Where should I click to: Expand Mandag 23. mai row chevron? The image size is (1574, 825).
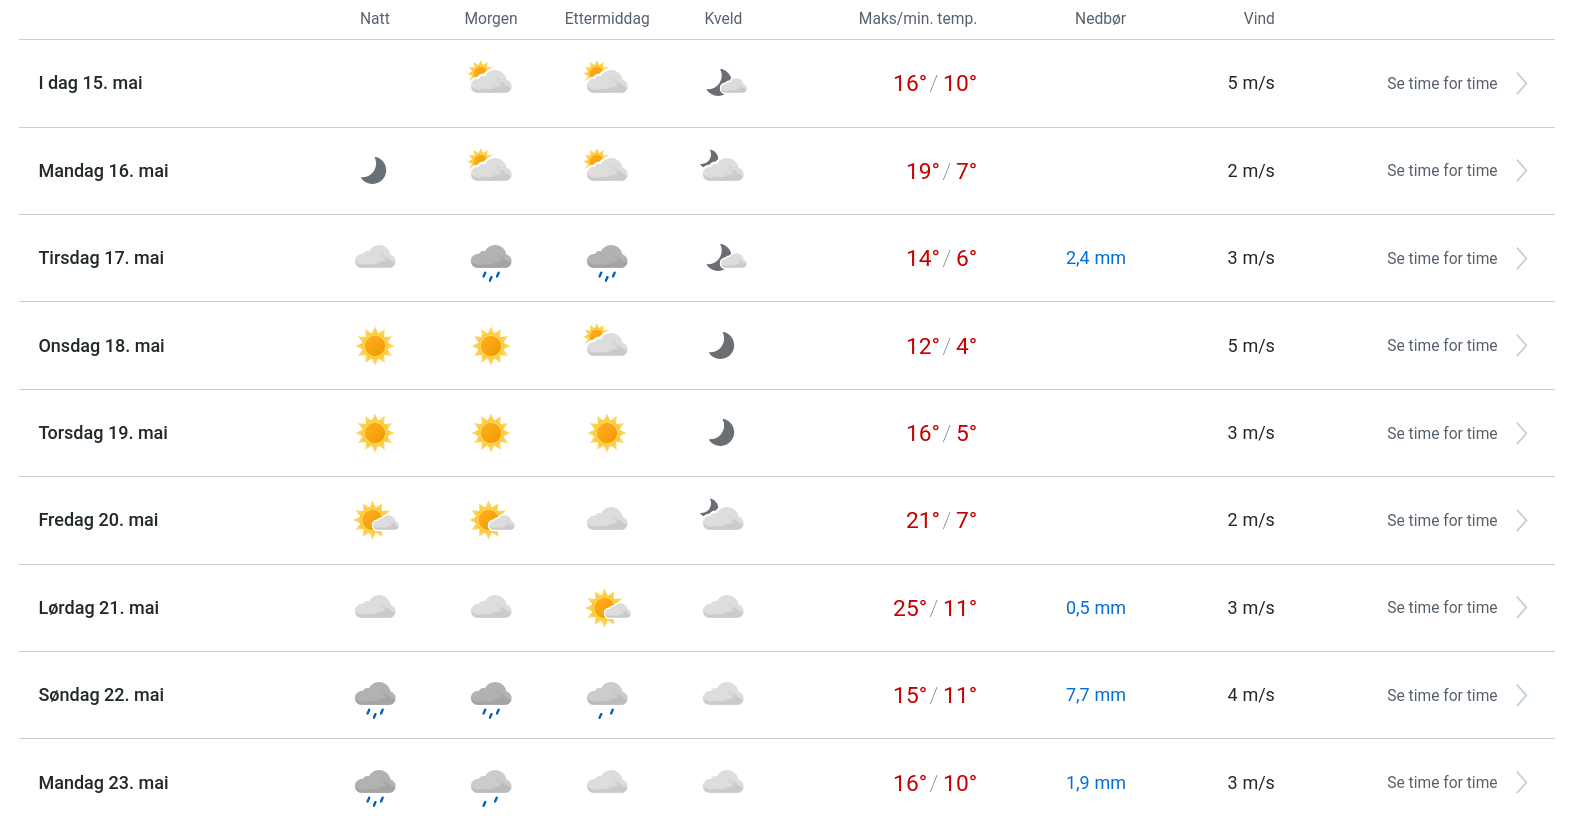(x=1521, y=783)
